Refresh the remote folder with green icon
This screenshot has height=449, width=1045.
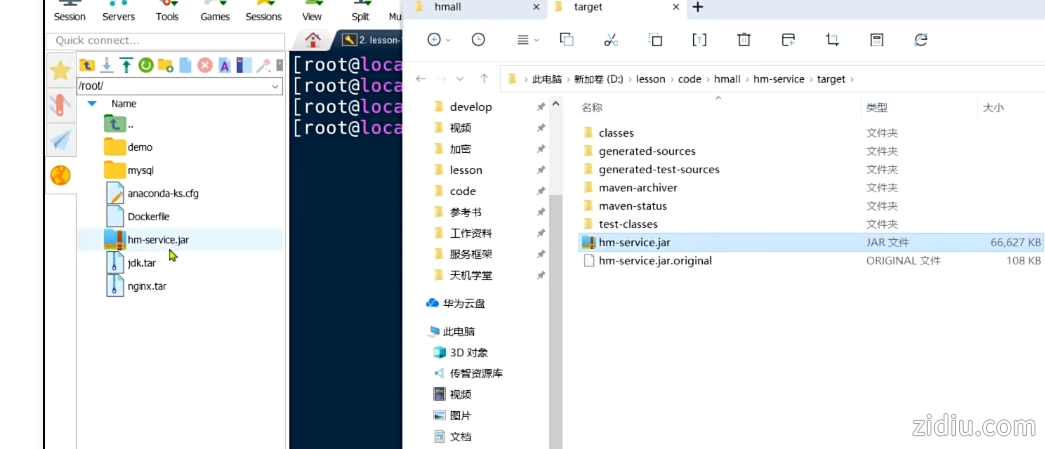146,66
